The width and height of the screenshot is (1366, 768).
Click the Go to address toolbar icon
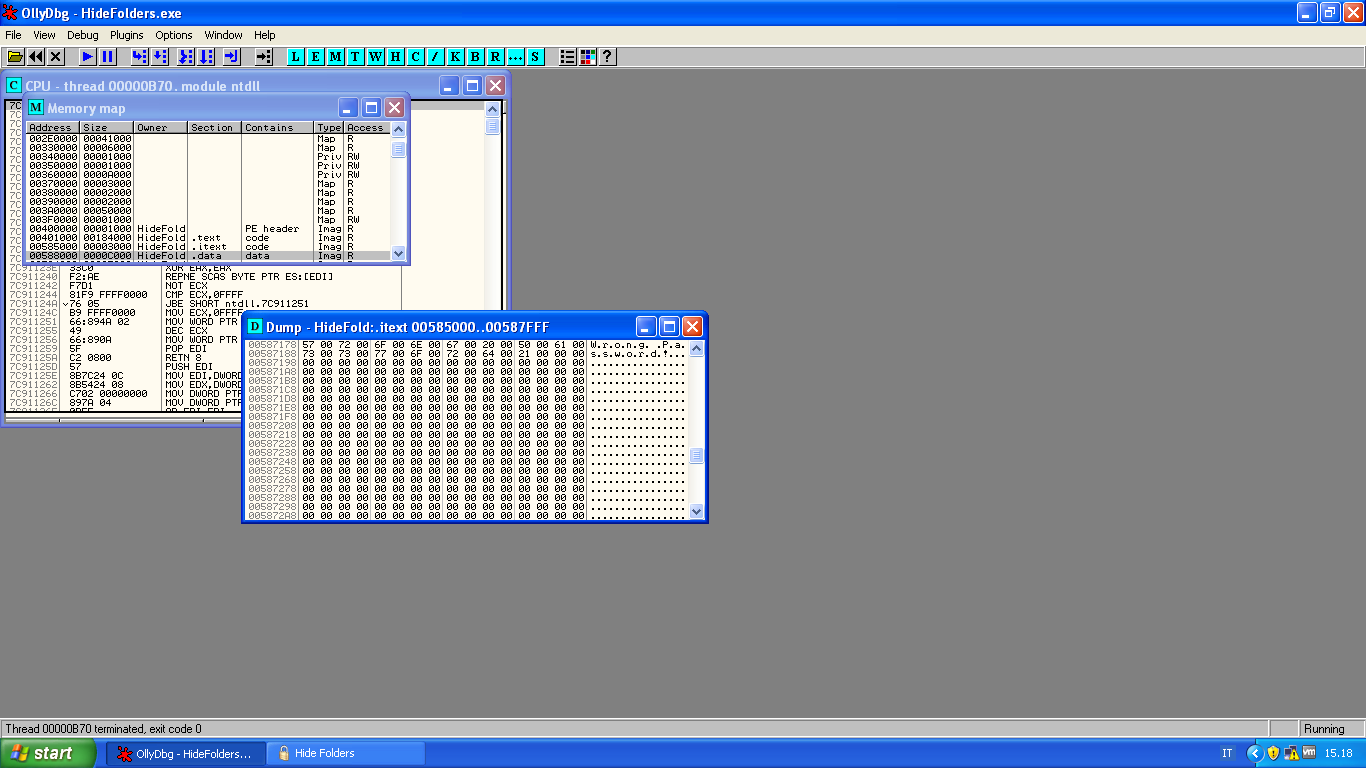click(264, 57)
